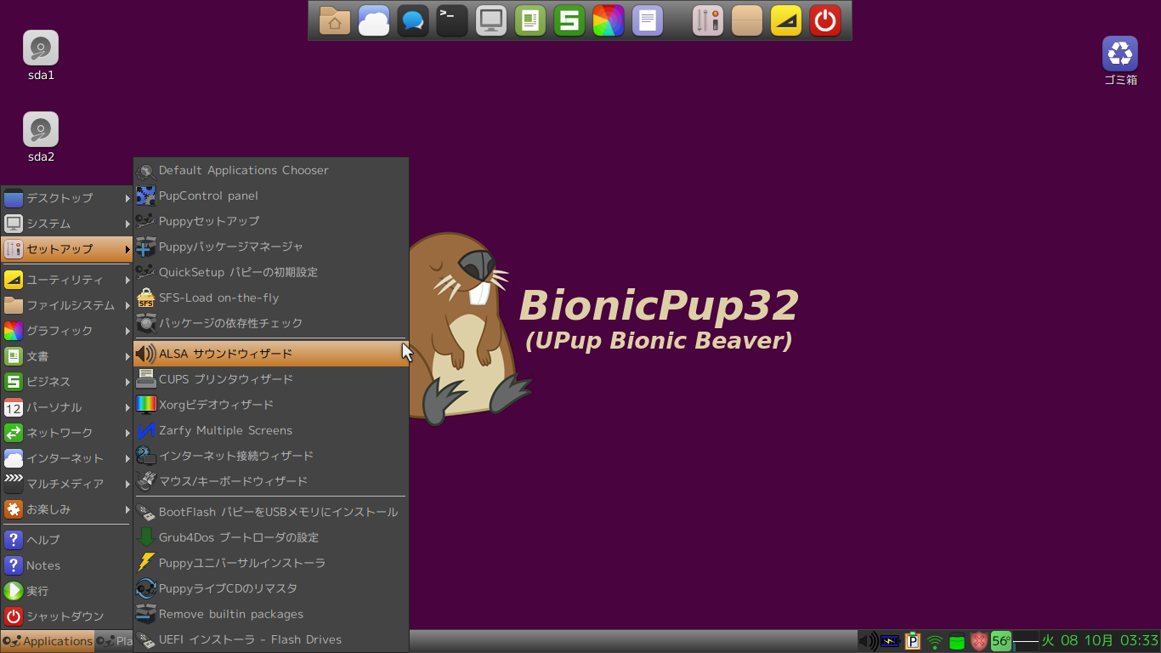Launch the terminal dock icon
1161x653 pixels.
click(x=452, y=21)
